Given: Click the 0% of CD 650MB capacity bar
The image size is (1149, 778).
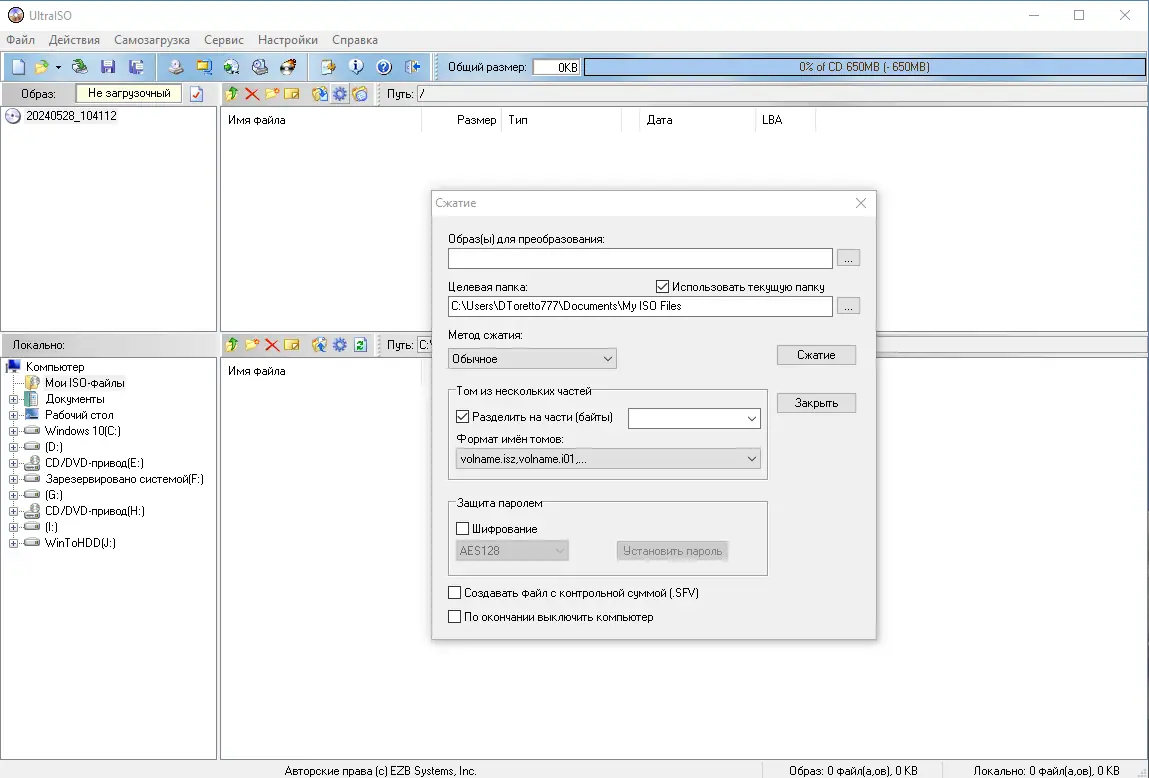Looking at the screenshot, I should click(864, 67).
